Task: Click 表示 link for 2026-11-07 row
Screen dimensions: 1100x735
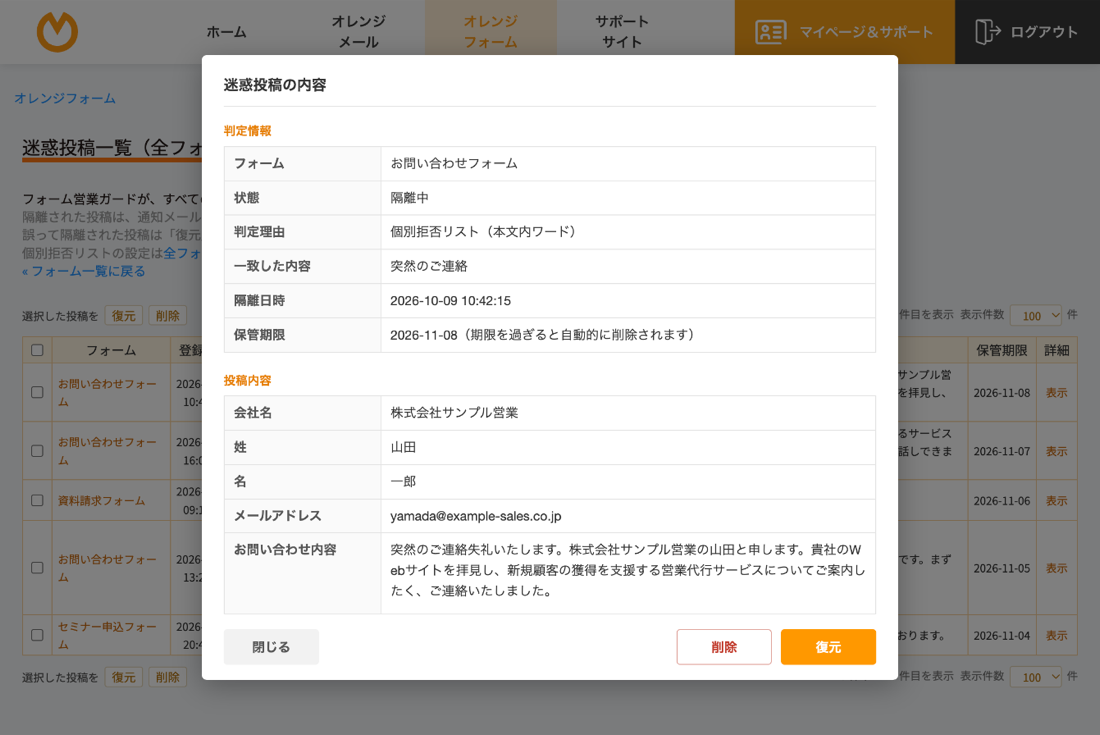Action: coord(1057,451)
